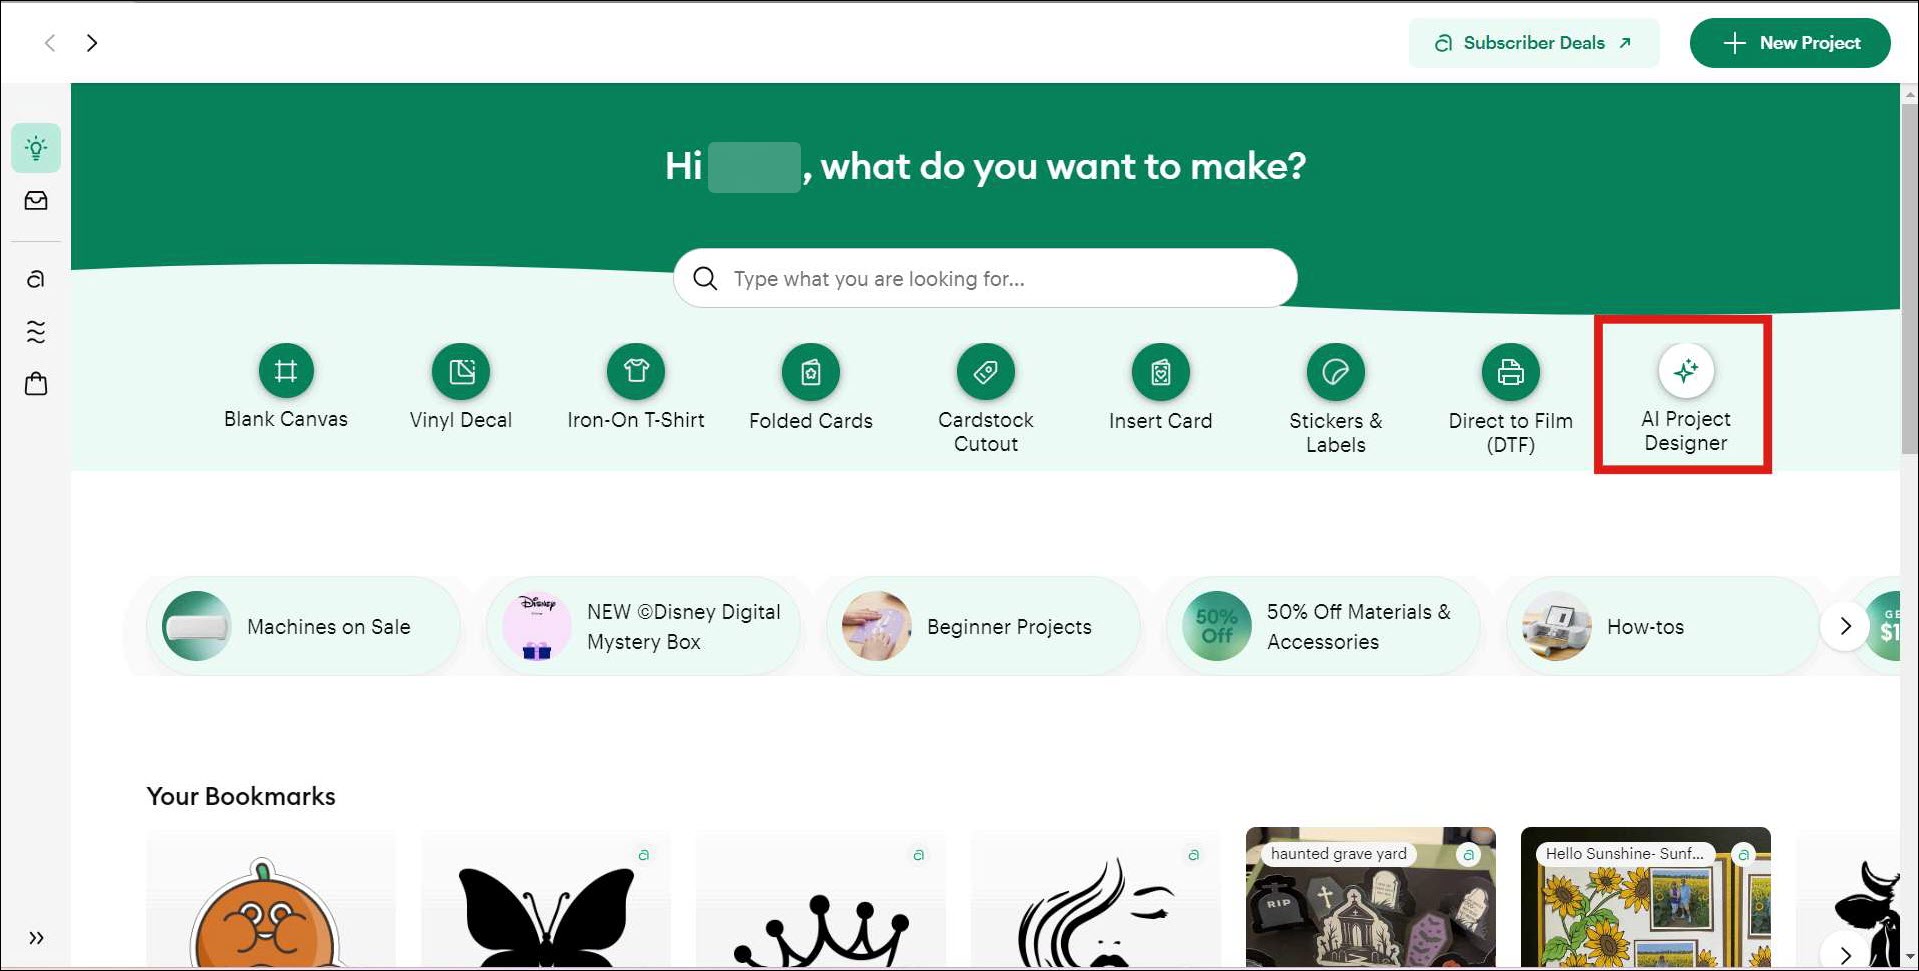The width and height of the screenshot is (1919, 971).
Task: Launch the AI Project Designer
Action: point(1685,372)
